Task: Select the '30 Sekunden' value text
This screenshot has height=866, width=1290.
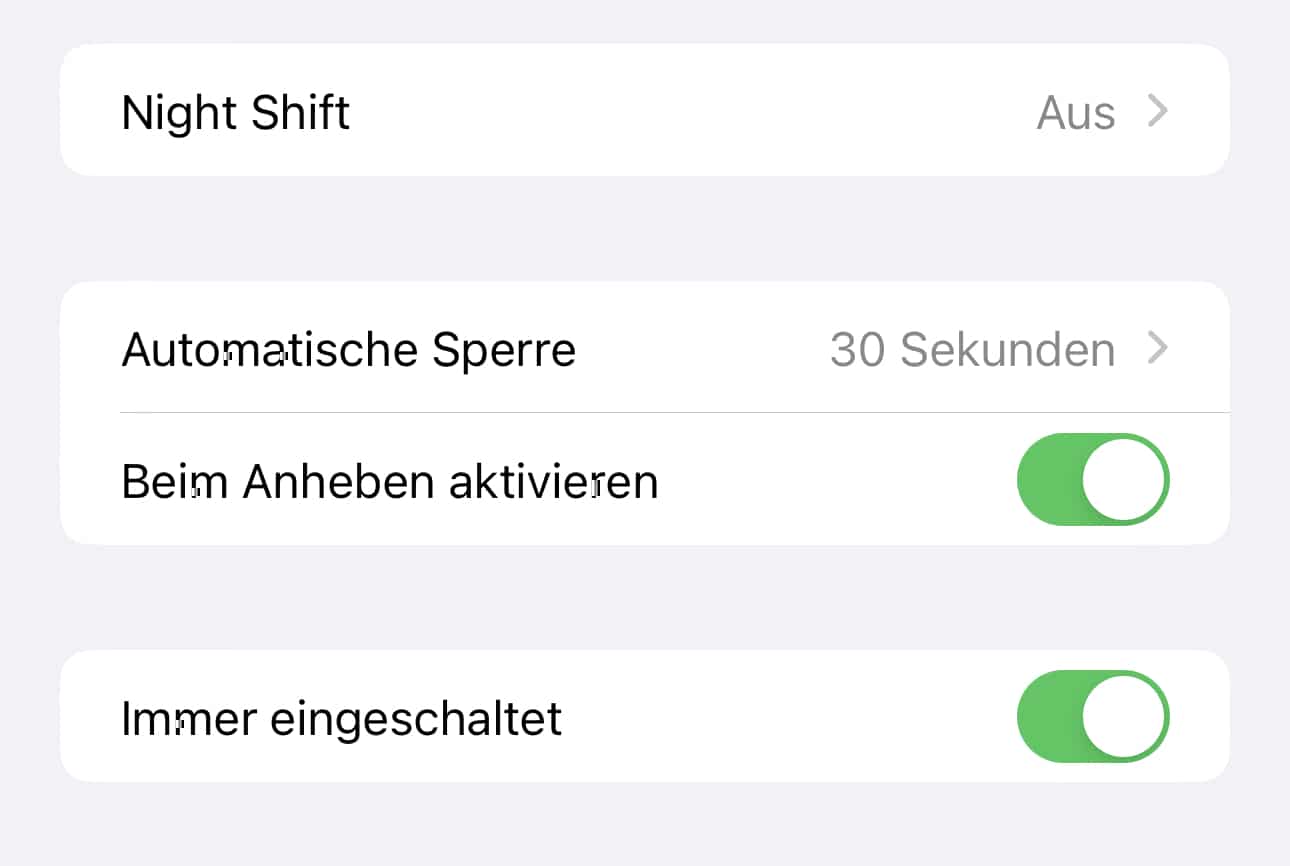Action: [972, 350]
